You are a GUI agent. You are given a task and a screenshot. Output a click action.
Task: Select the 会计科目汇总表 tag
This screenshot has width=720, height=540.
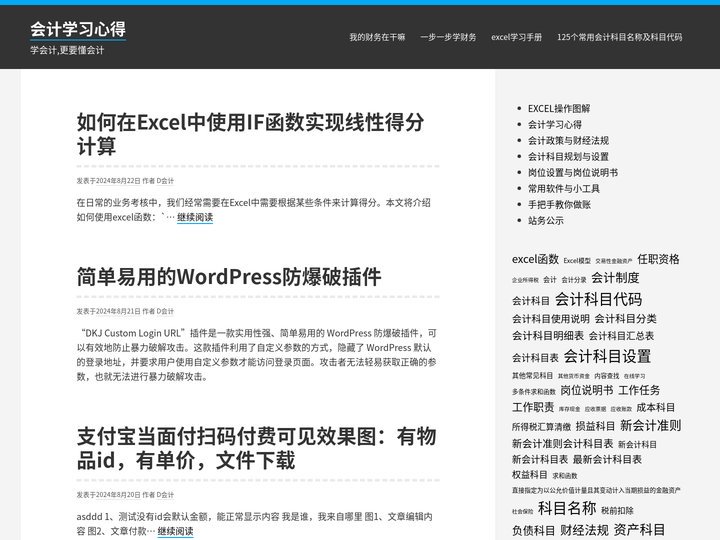coord(621,336)
